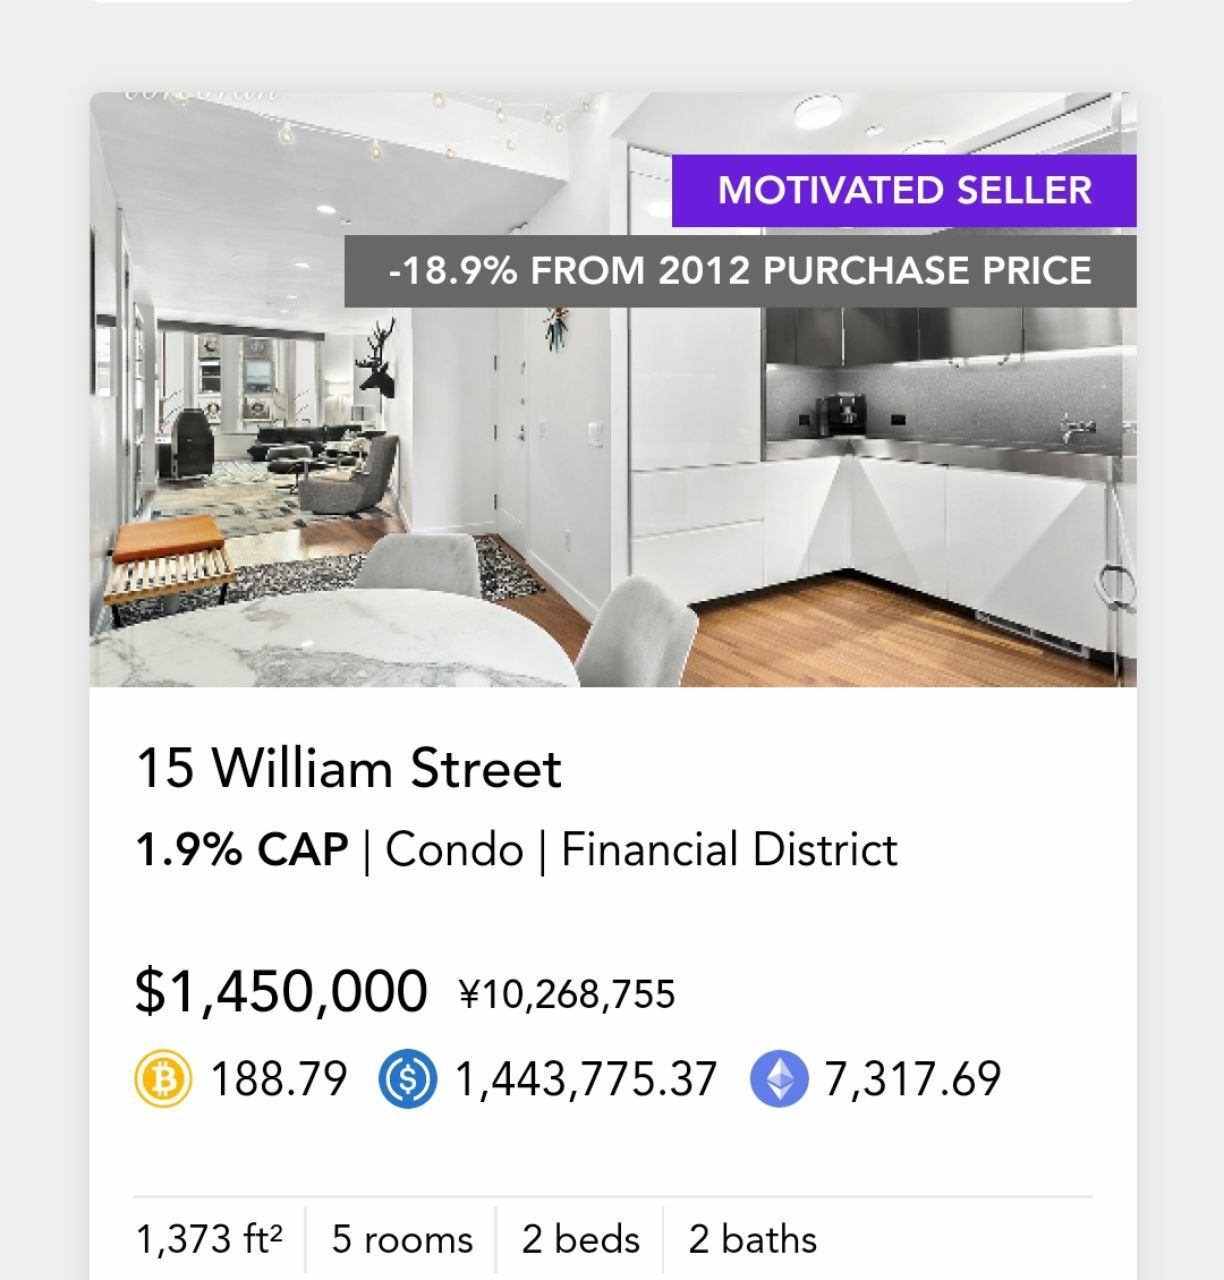Click the 7,317.69 Ethereum price value
The width and height of the screenshot is (1224, 1280).
point(912,1080)
